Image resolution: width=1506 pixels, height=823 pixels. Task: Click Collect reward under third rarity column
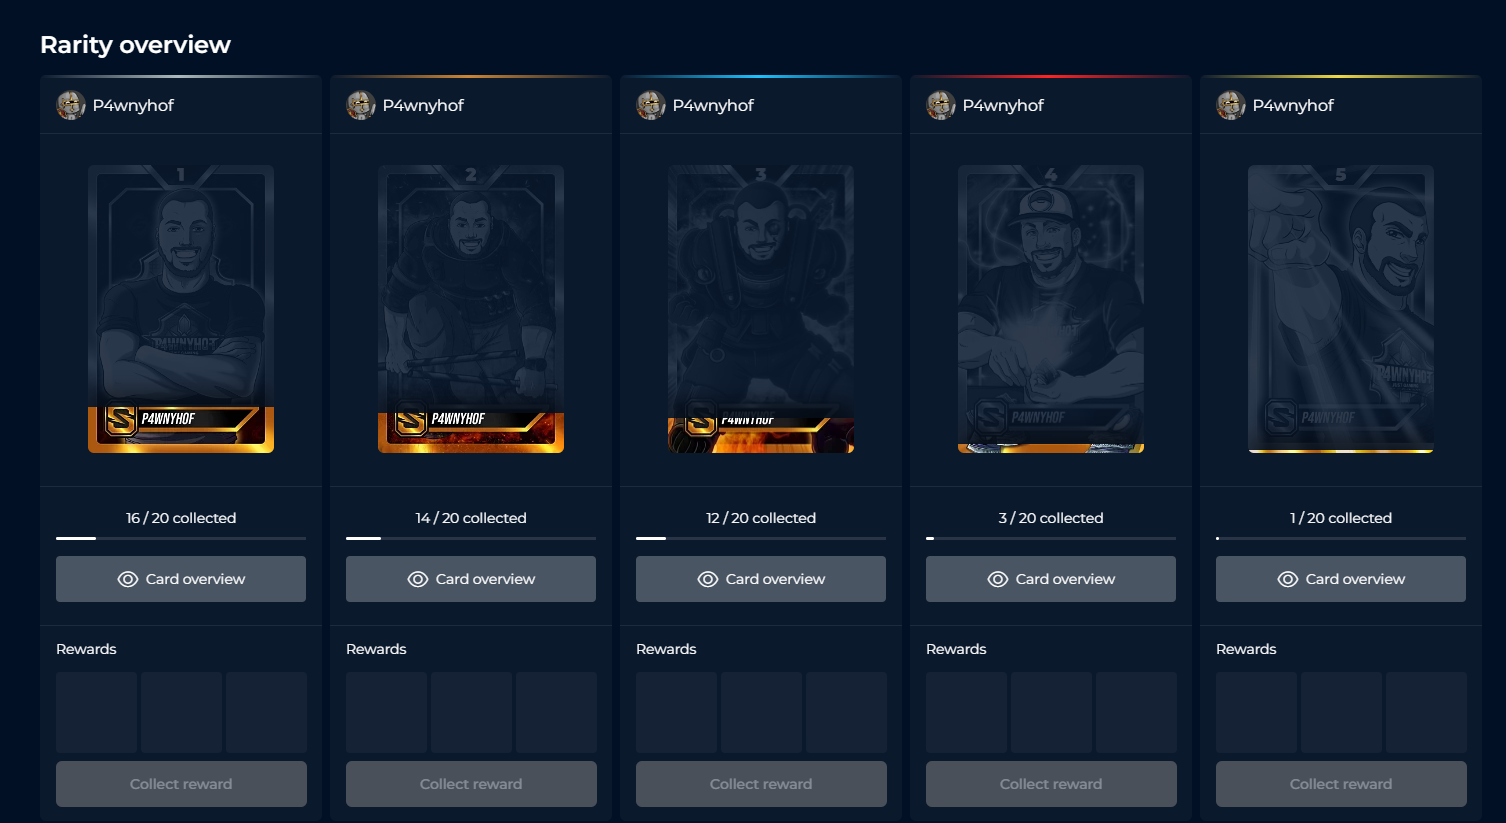pos(761,784)
